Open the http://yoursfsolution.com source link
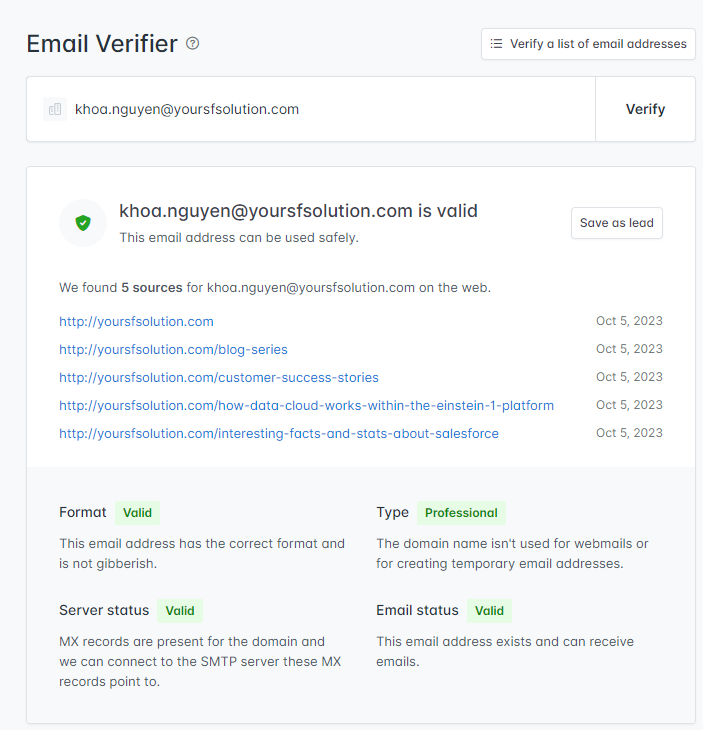The height and width of the screenshot is (730, 703). (x=136, y=321)
